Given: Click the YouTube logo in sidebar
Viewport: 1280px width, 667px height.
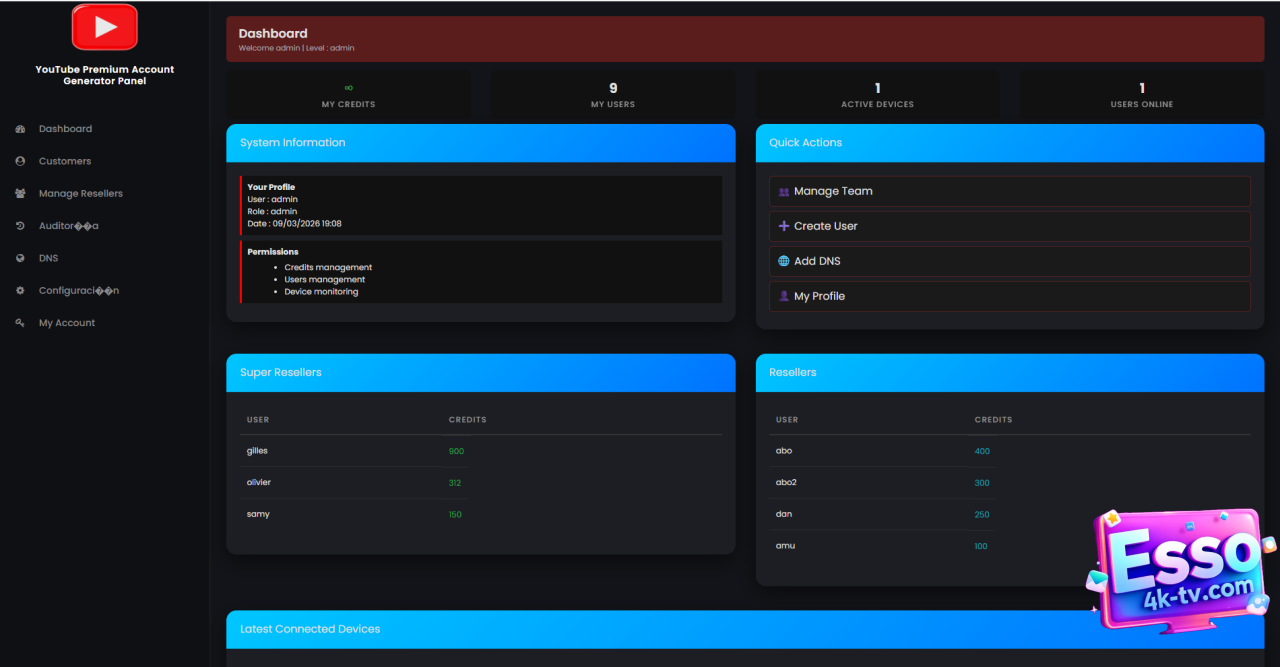Looking at the screenshot, I should (x=104, y=27).
